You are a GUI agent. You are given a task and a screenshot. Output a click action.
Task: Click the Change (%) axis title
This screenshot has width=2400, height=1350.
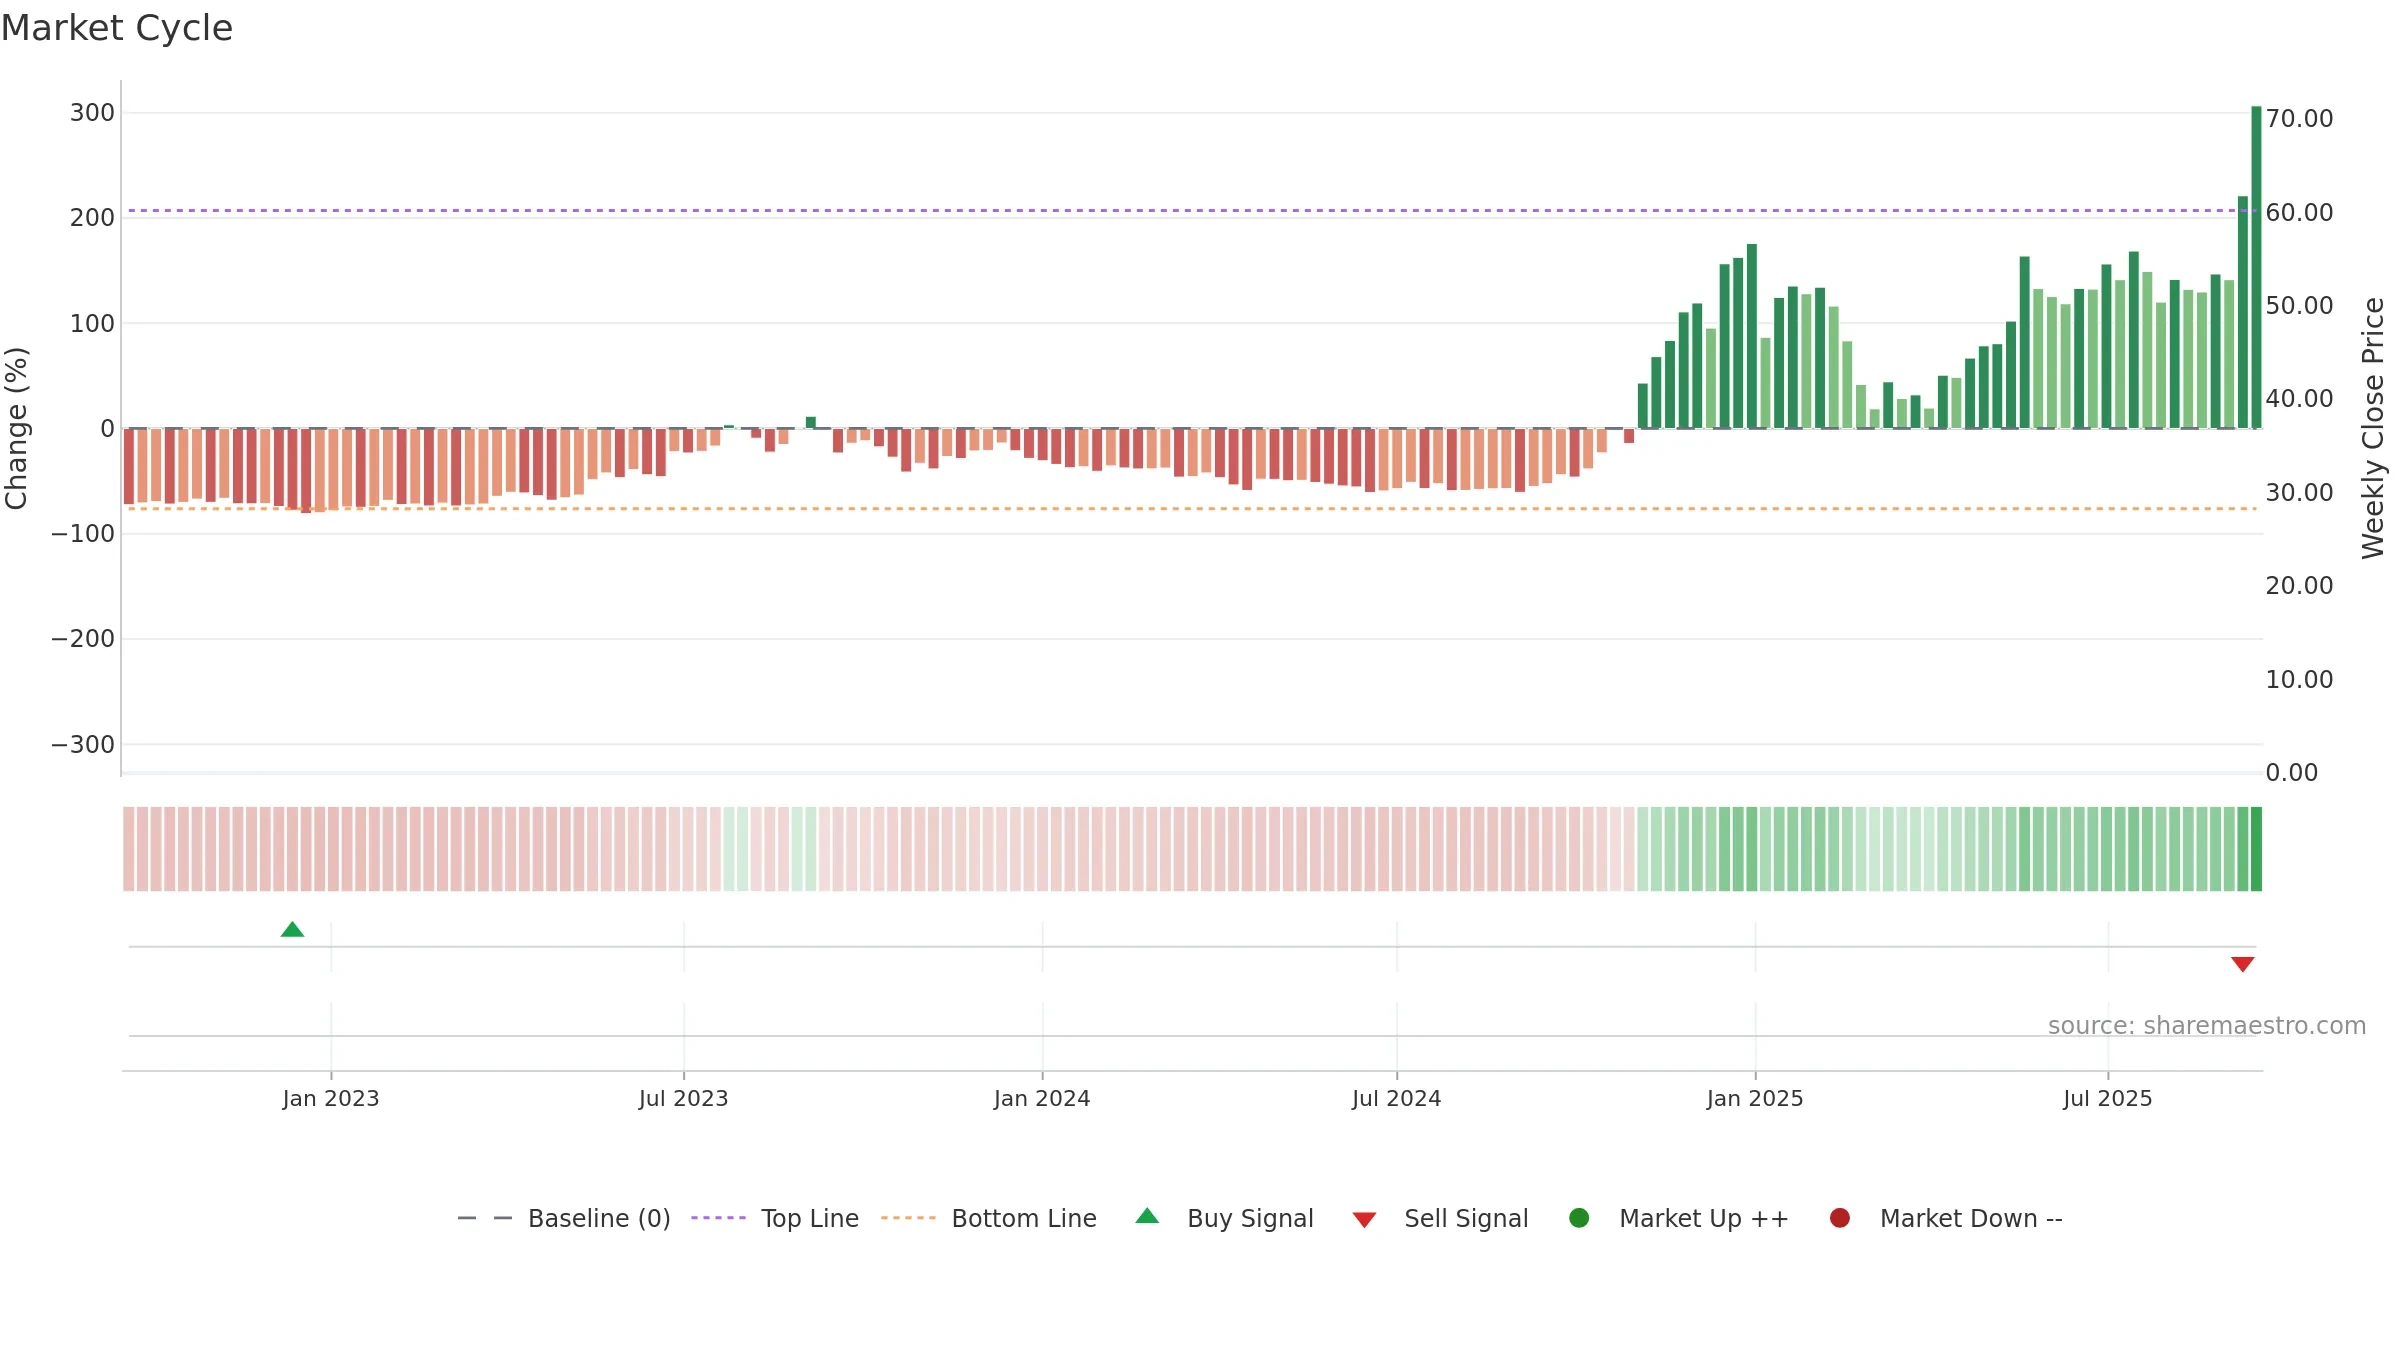pyautogui.click(x=16, y=428)
